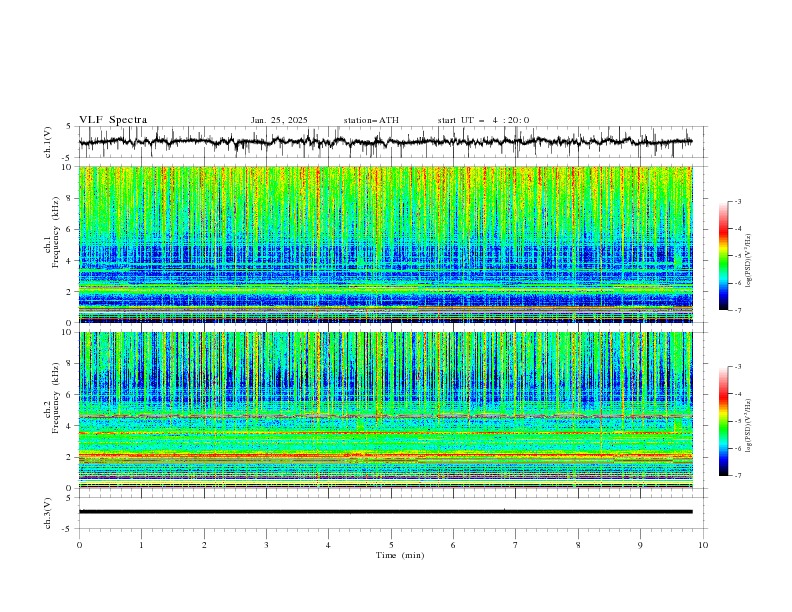
Task: Click the "VLF Spectra" plot title
Action: (113, 120)
